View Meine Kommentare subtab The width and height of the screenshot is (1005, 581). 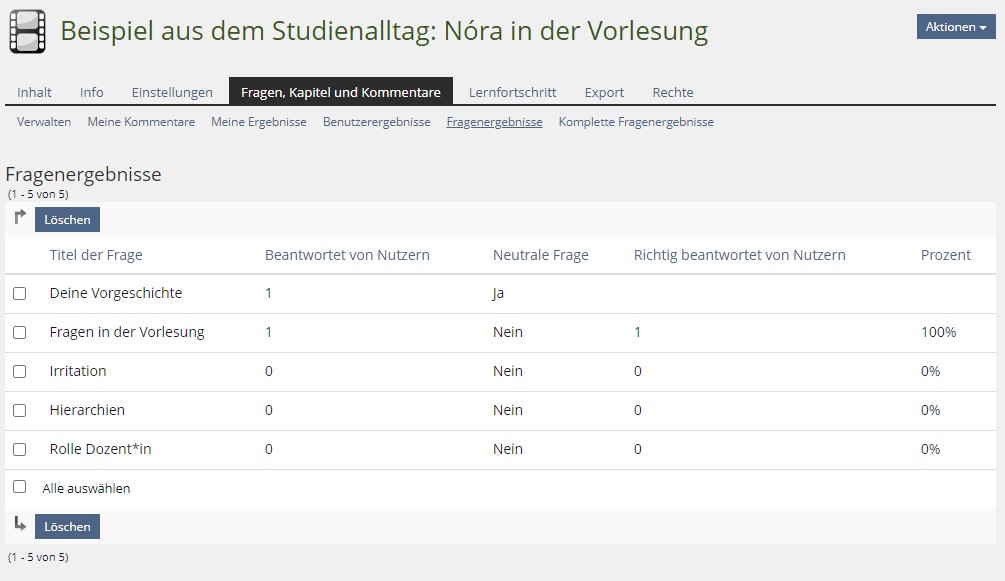tap(141, 122)
